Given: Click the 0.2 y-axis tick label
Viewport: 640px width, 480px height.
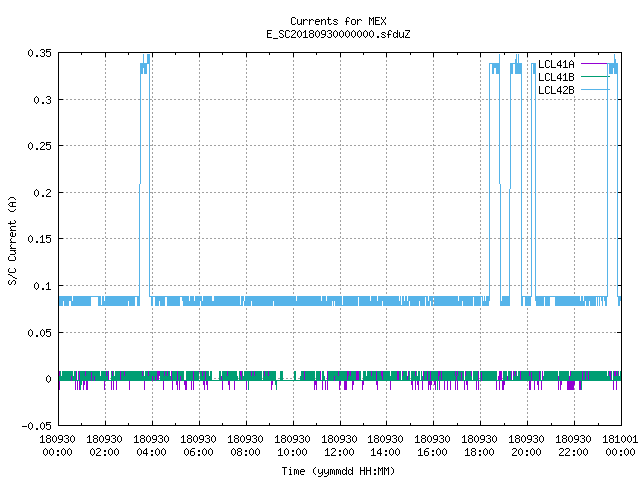Looking at the screenshot, I should 42,193.
